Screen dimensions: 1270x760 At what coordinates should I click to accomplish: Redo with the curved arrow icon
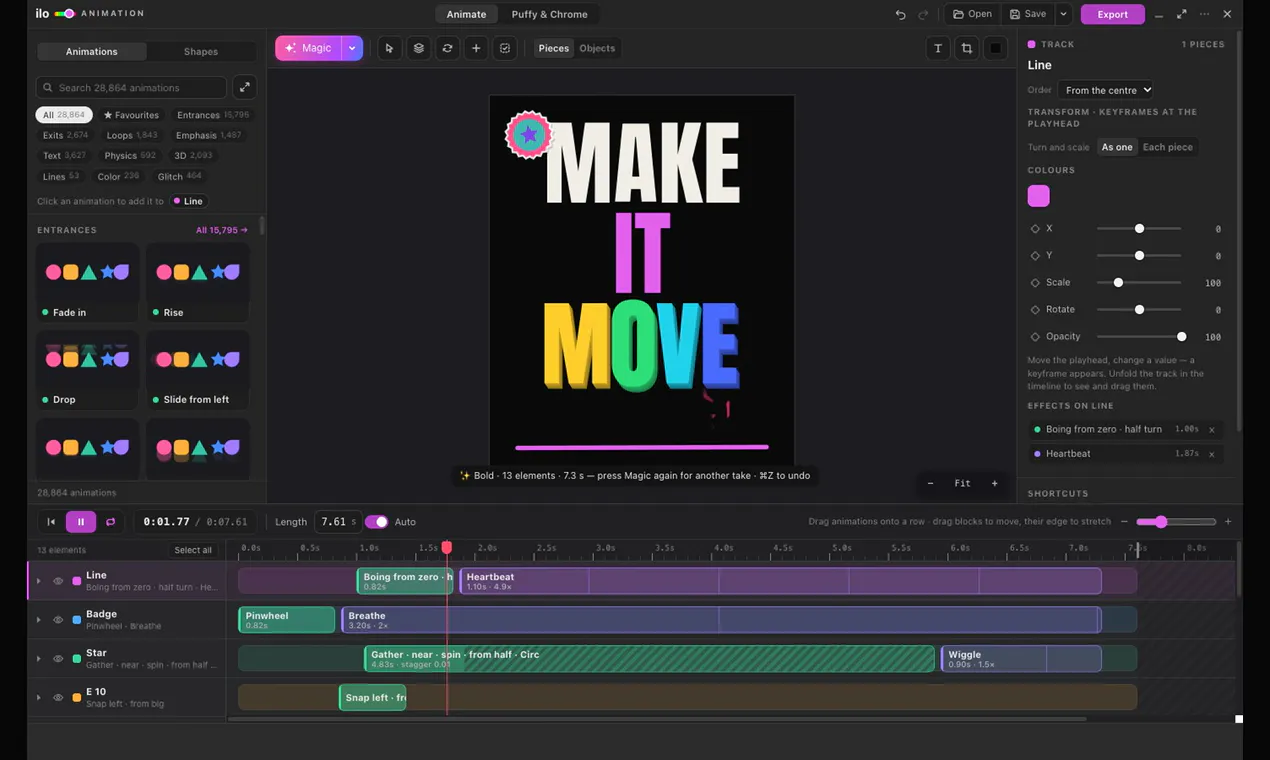point(923,14)
